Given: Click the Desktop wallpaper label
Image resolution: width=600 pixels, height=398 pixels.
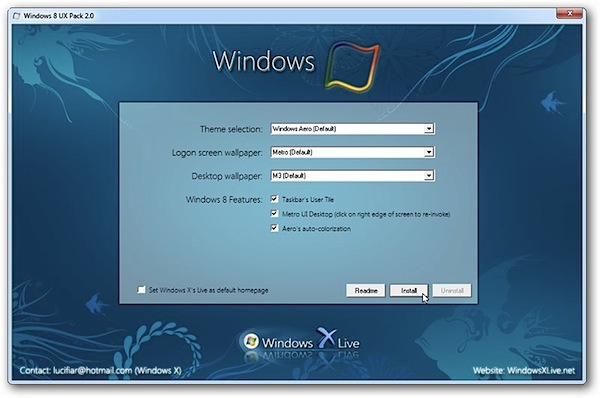Looking at the screenshot, I should point(227,176).
